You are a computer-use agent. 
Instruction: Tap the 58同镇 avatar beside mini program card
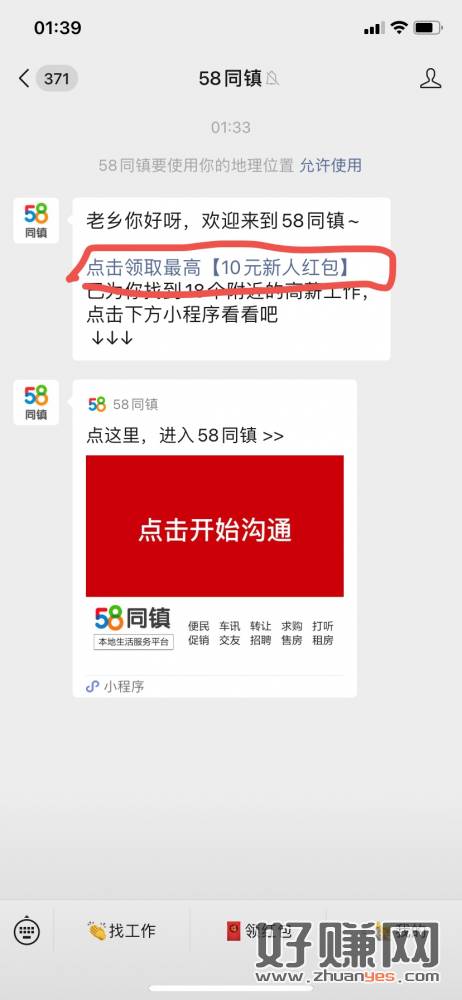tap(36, 402)
